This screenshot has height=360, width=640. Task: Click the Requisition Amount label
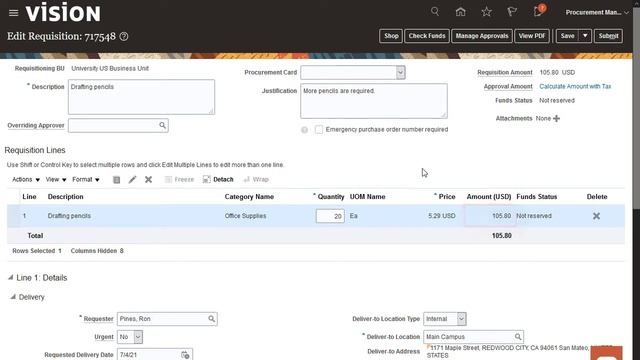click(x=505, y=73)
